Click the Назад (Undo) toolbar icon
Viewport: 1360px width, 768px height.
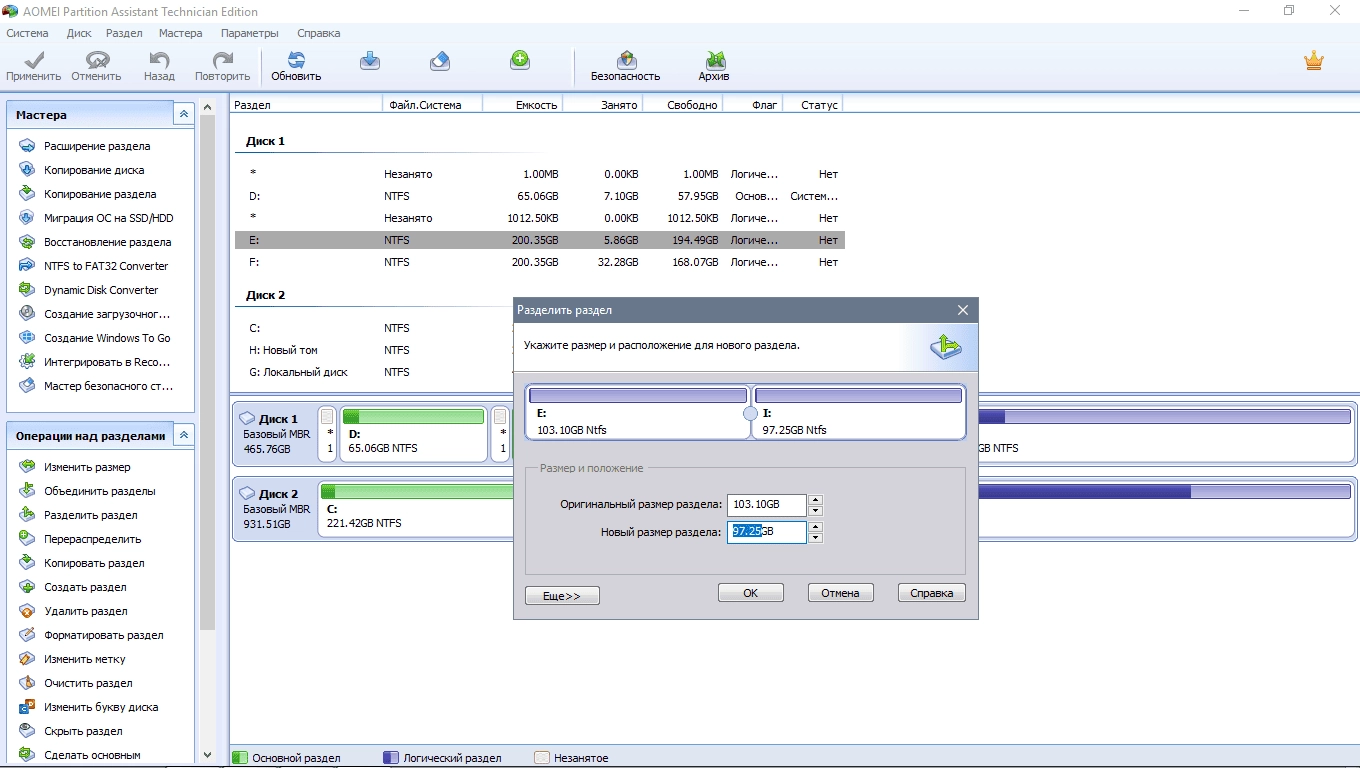click(159, 66)
